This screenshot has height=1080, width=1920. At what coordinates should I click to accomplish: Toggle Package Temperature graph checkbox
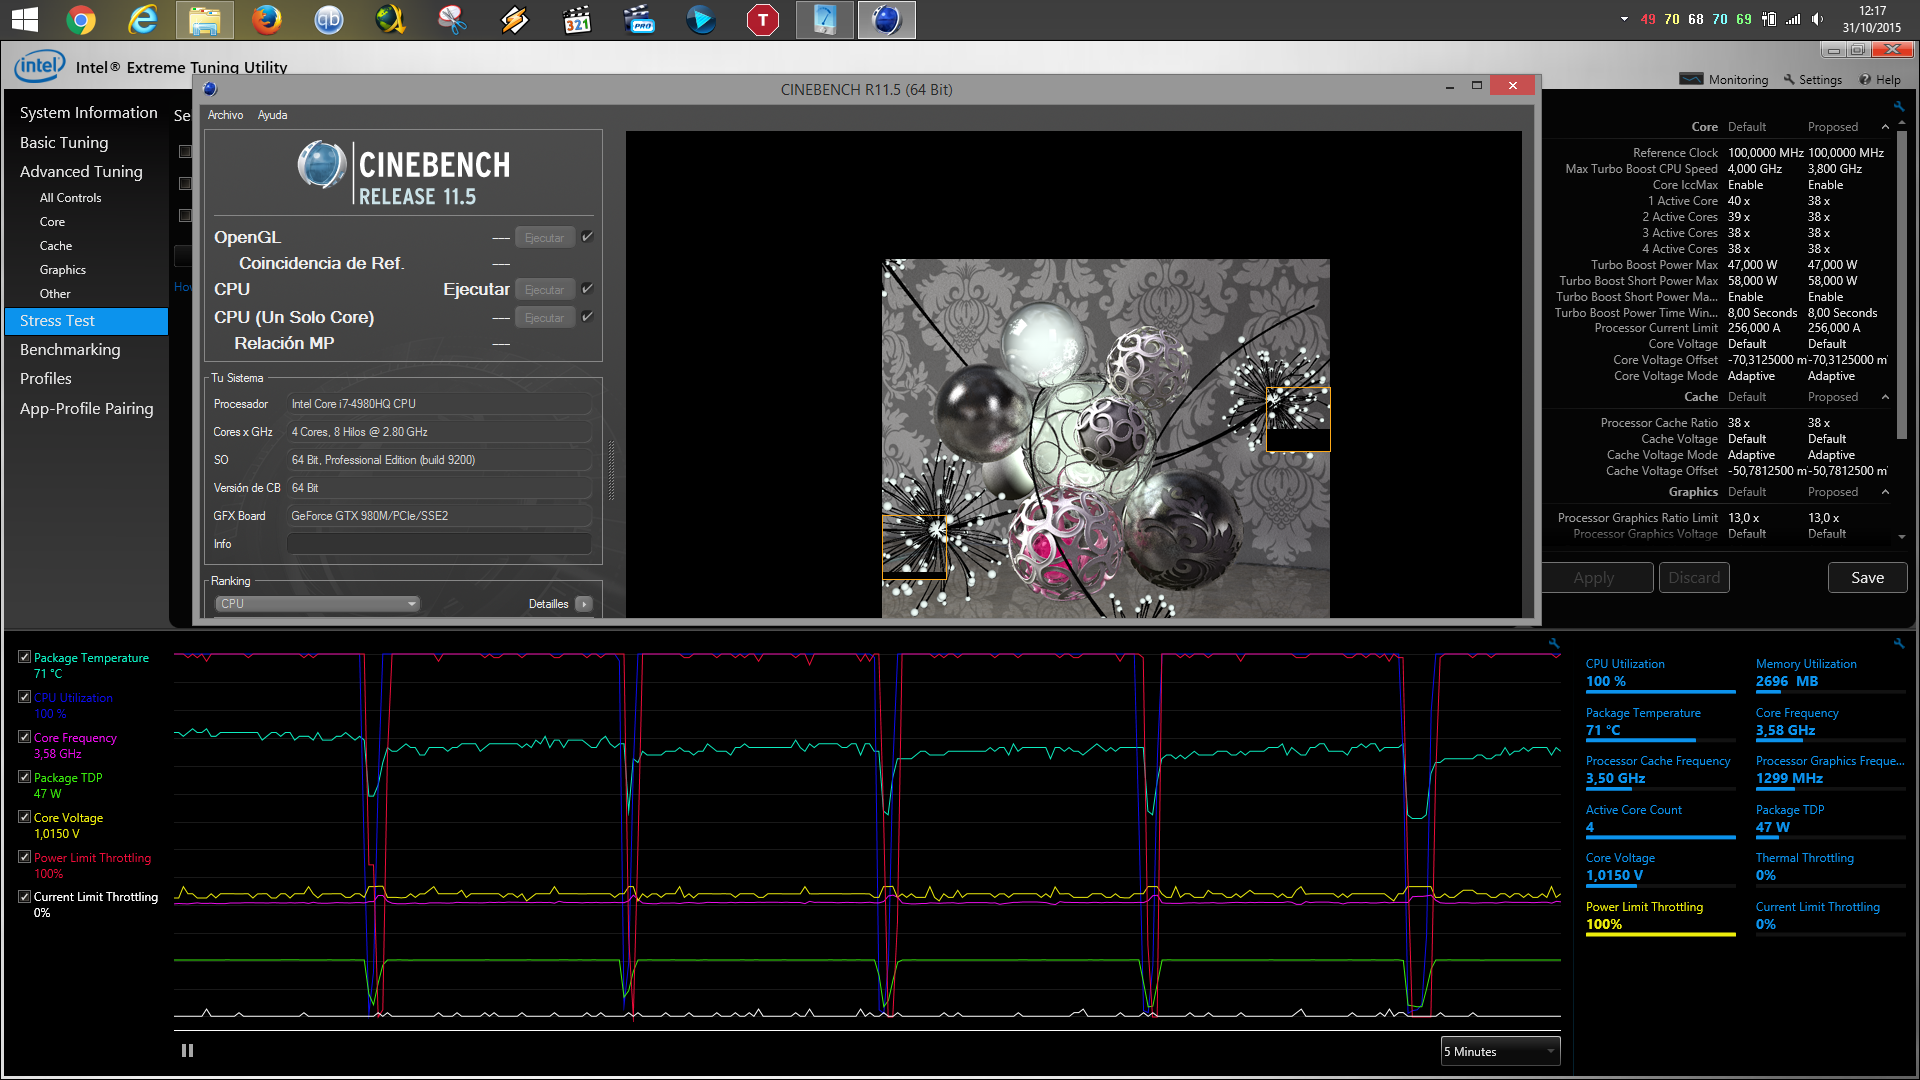click(24, 657)
